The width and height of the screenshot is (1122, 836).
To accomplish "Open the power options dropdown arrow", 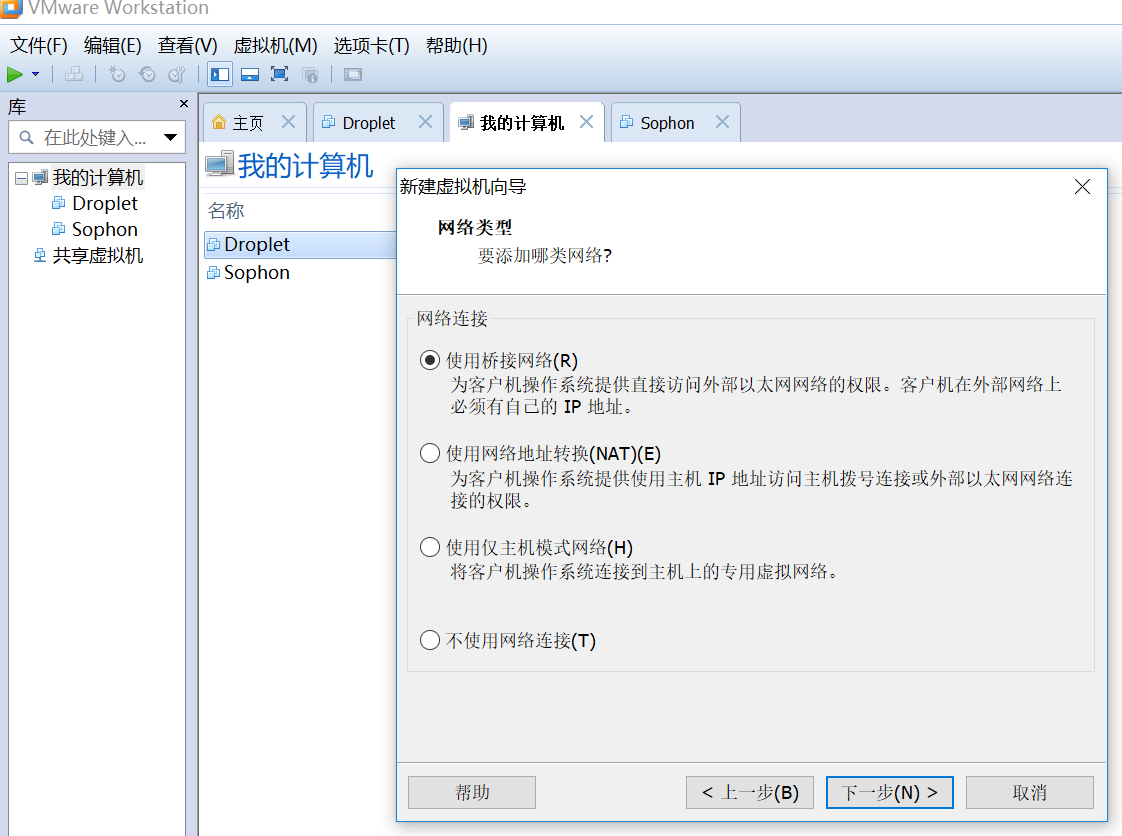I will point(35,74).
